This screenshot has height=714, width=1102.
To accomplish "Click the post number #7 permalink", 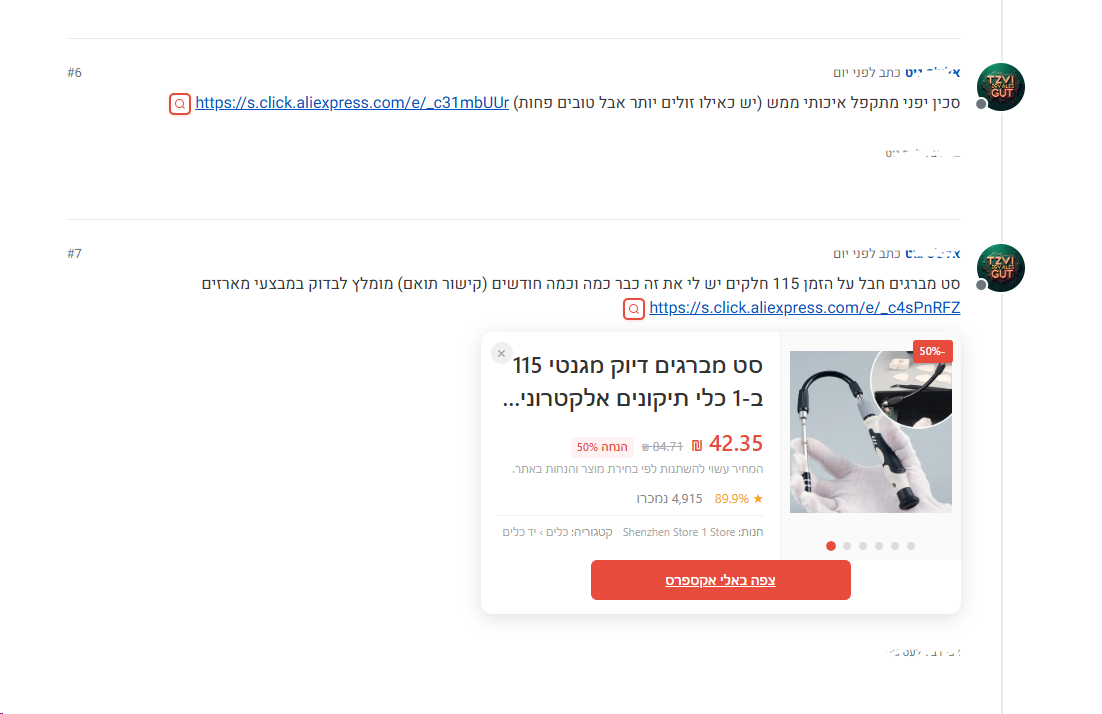I will click(x=74, y=254).
